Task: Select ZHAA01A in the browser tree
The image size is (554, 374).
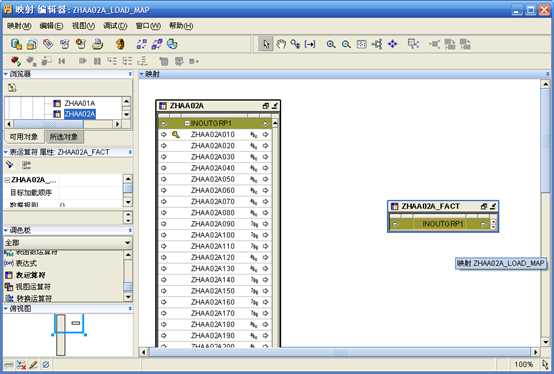Action: [x=80, y=103]
